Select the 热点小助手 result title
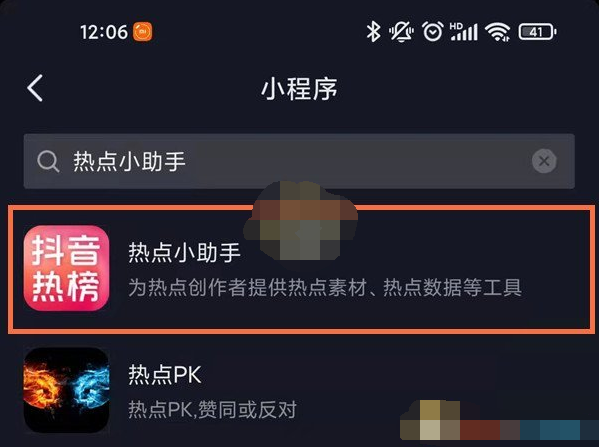The image size is (599, 447). (x=184, y=252)
